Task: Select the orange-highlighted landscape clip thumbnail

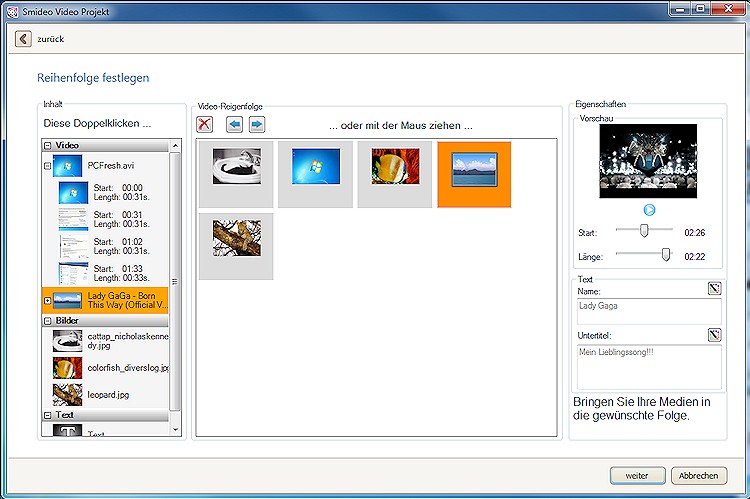Action: (x=474, y=174)
